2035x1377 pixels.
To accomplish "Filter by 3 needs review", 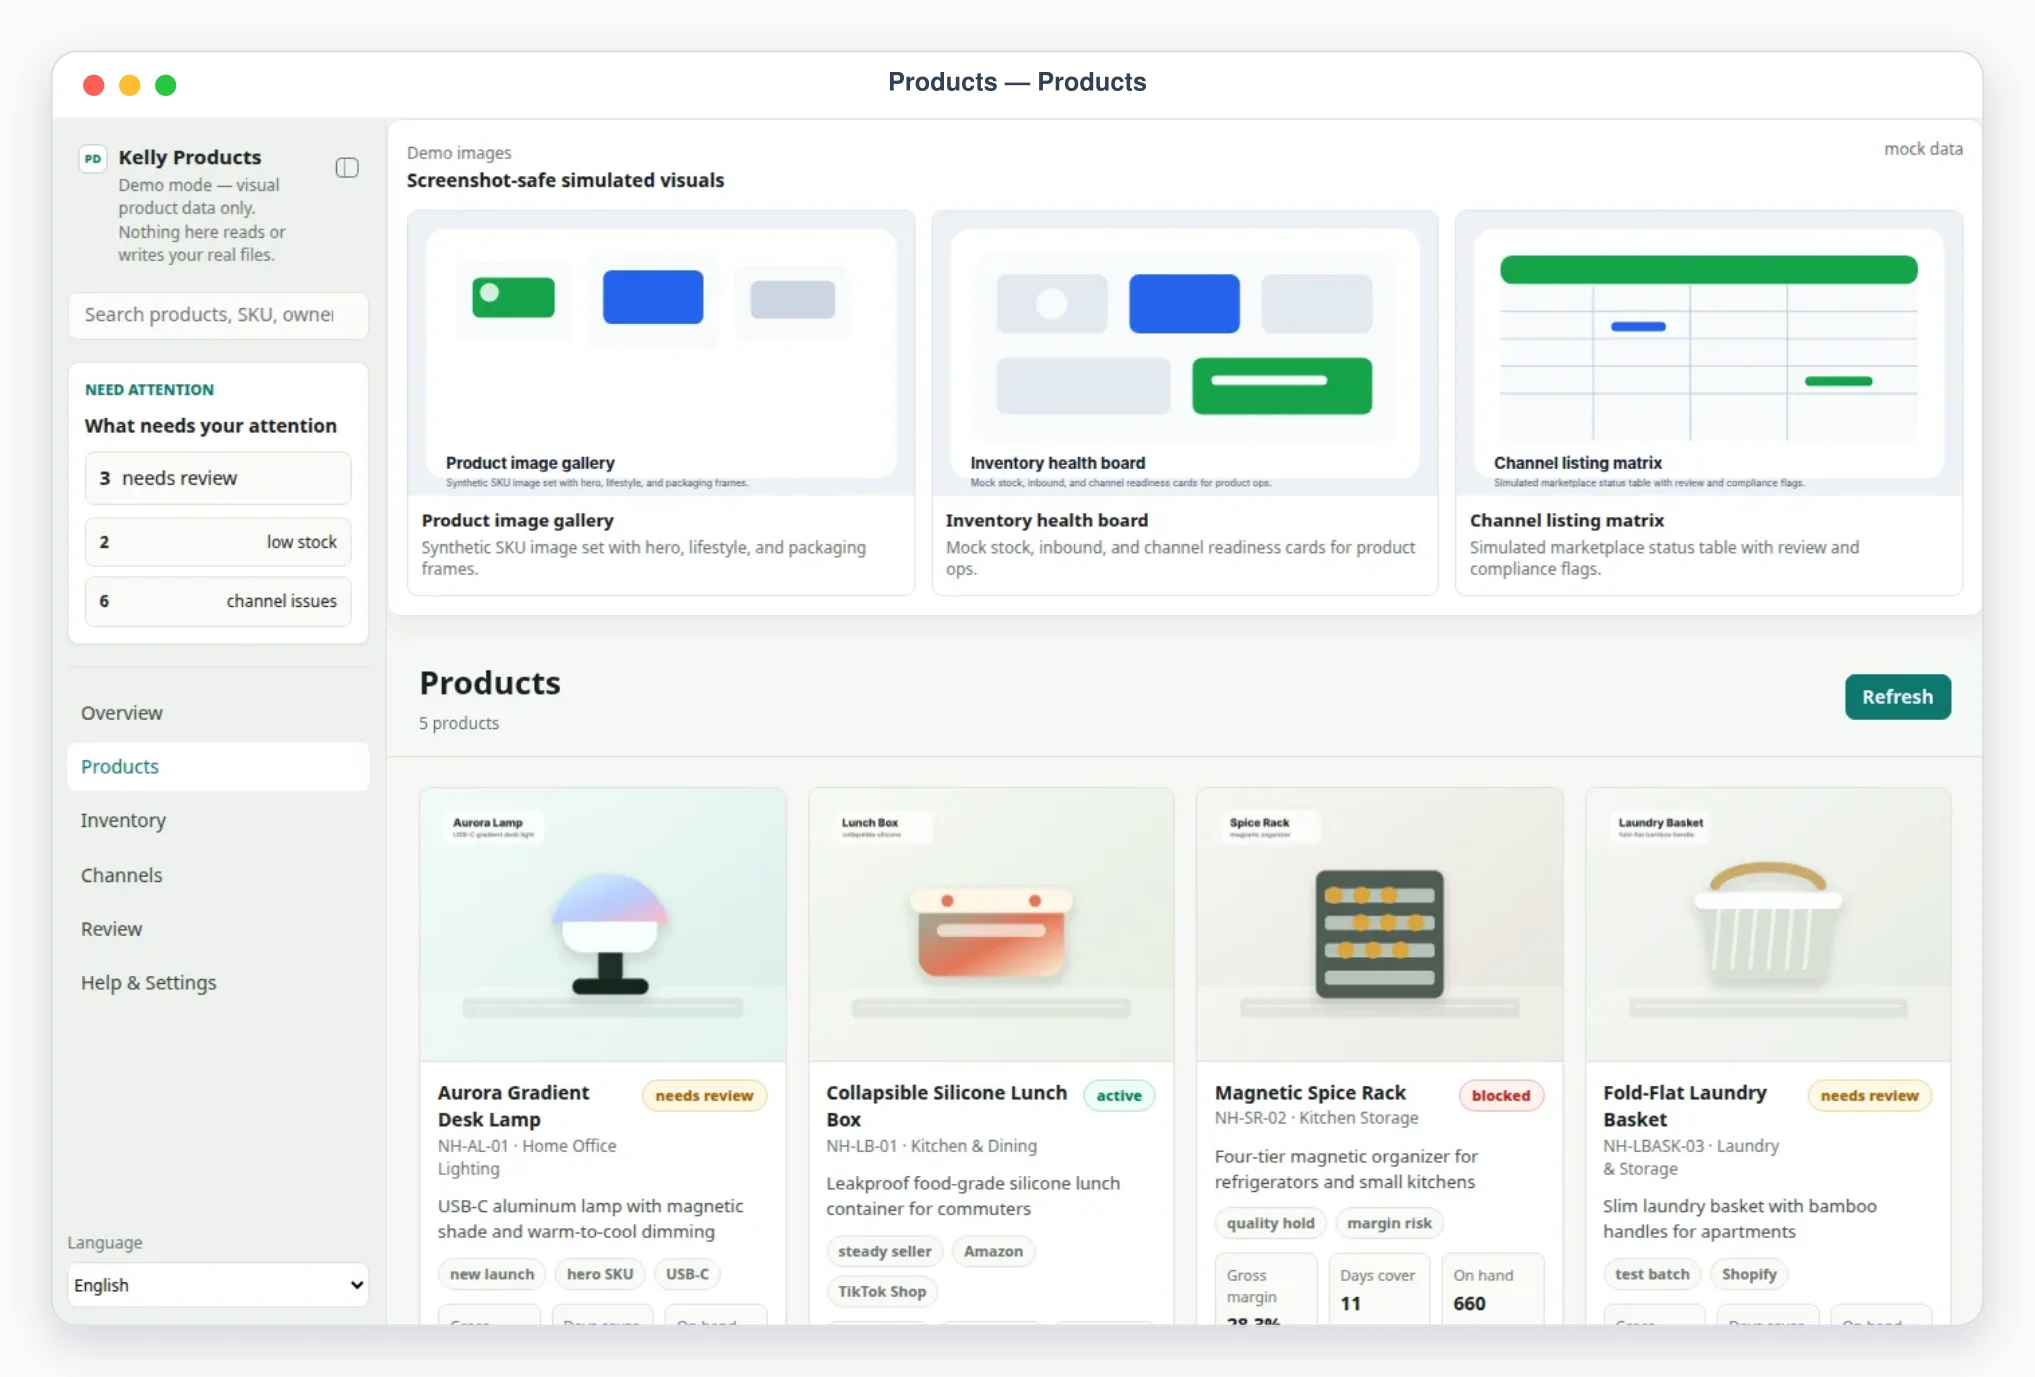I will coord(218,478).
